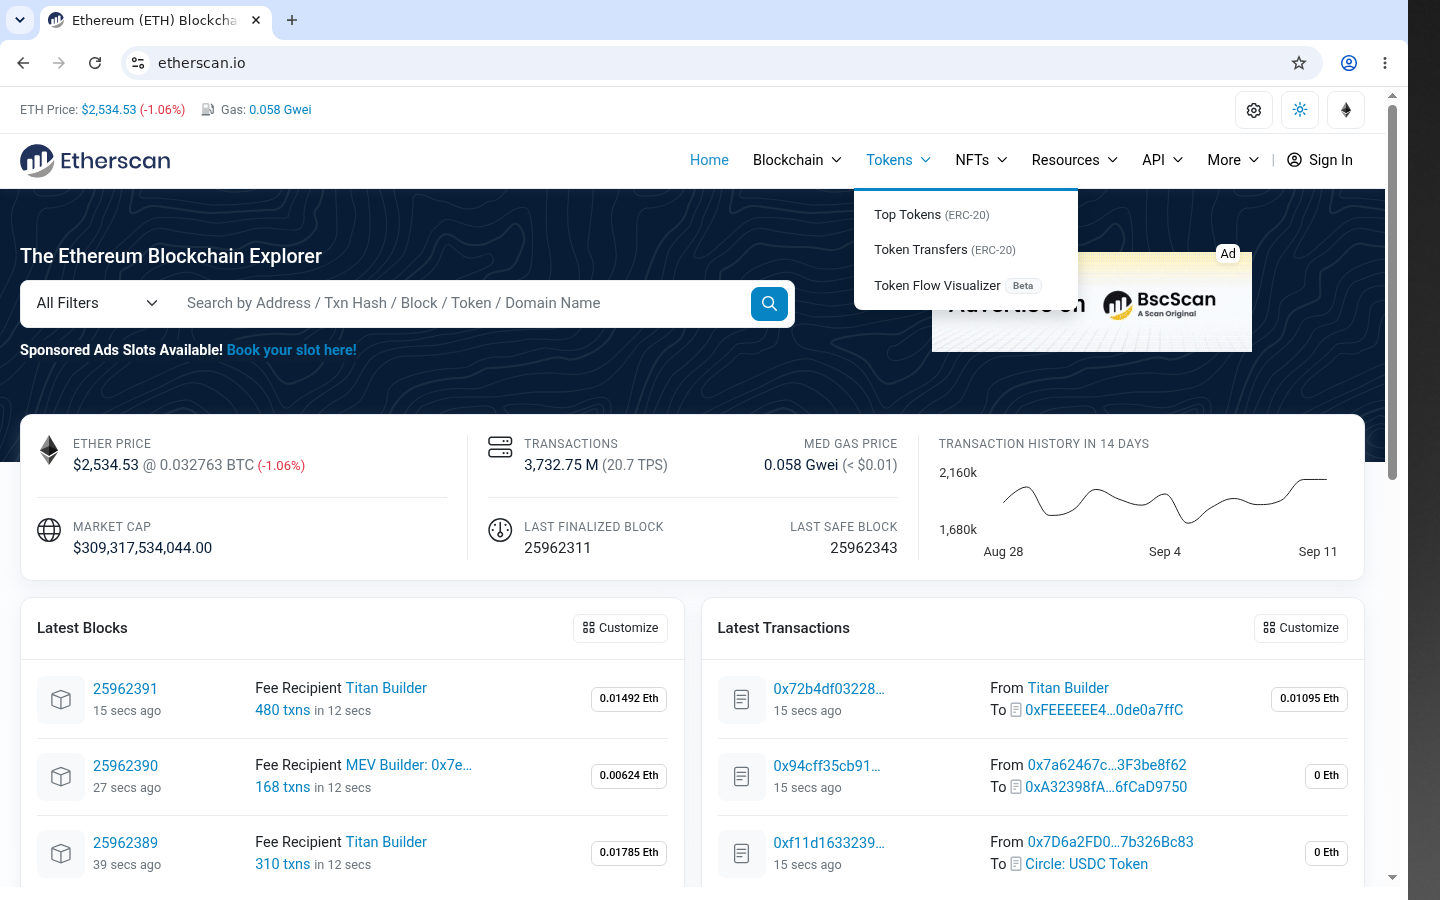This screenshot has width=1440, height=900.
Task: Click the browser address bar URL
Action: [202, 63]
